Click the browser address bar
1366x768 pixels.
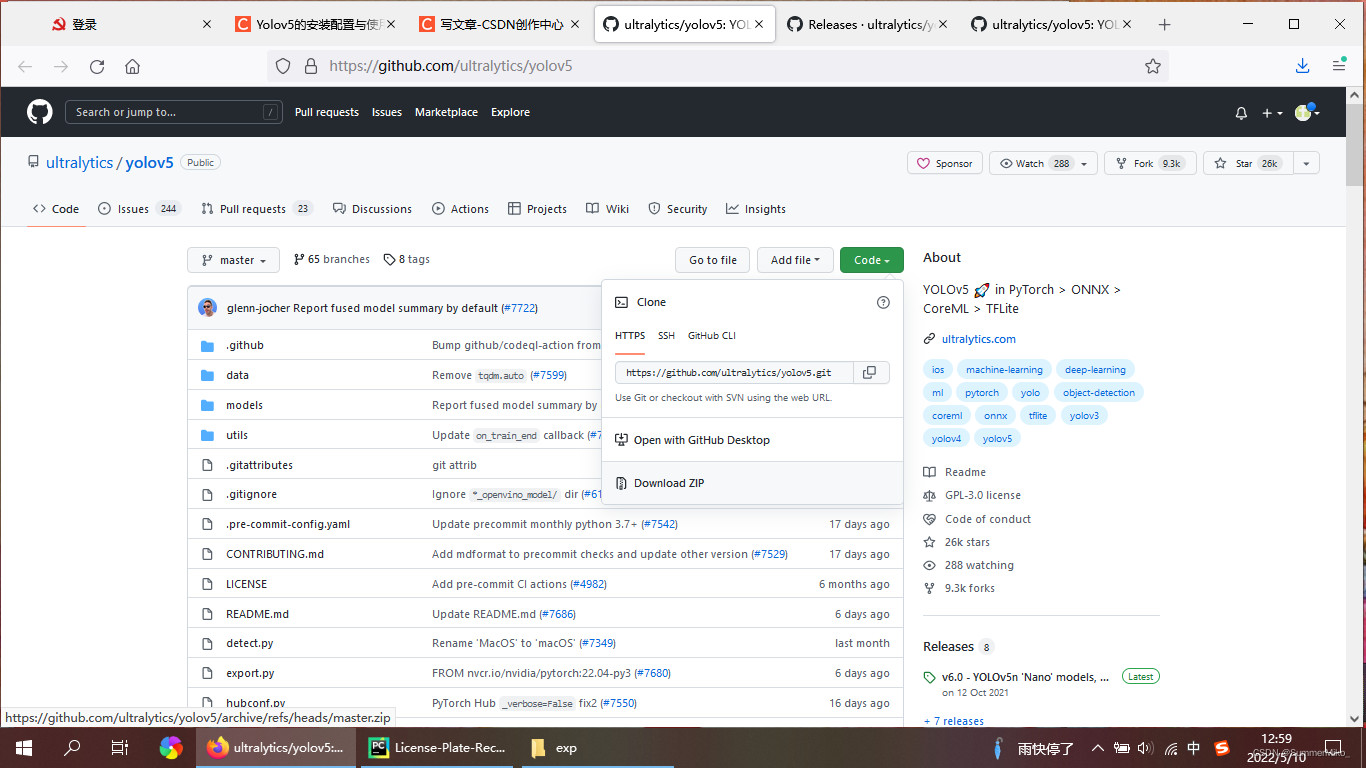717,66
